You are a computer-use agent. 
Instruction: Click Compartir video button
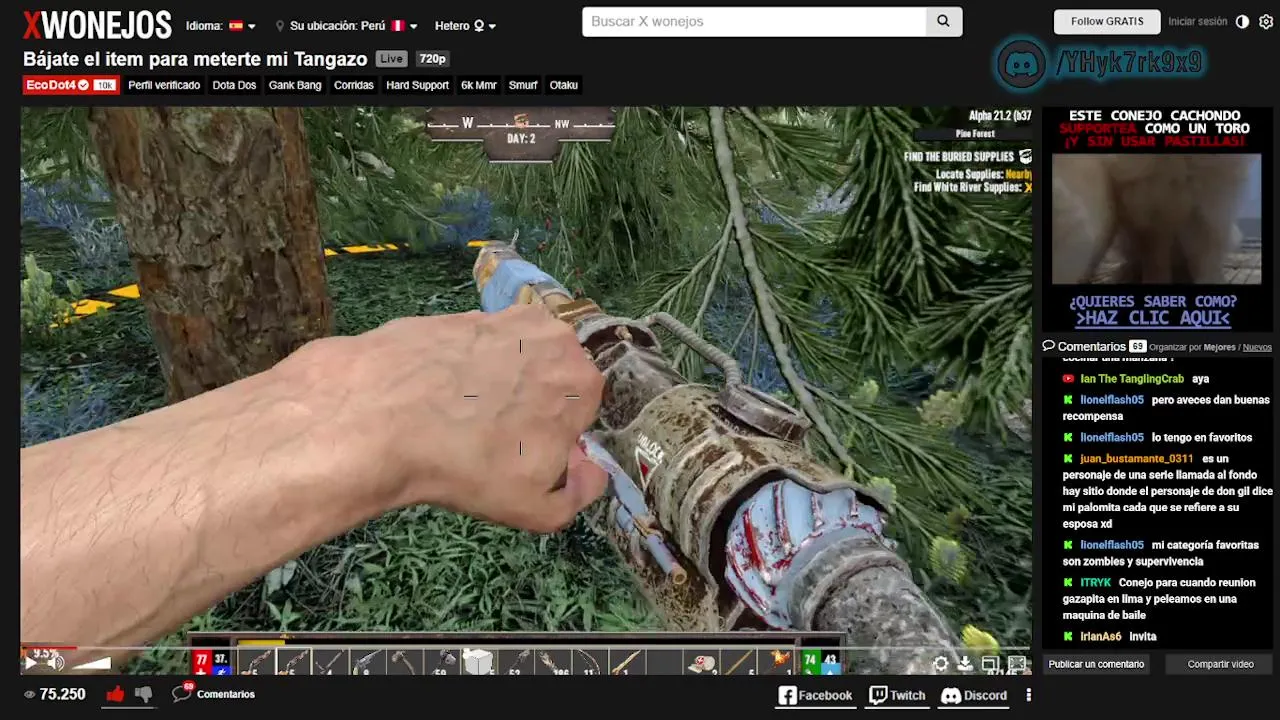[1220, 664]
